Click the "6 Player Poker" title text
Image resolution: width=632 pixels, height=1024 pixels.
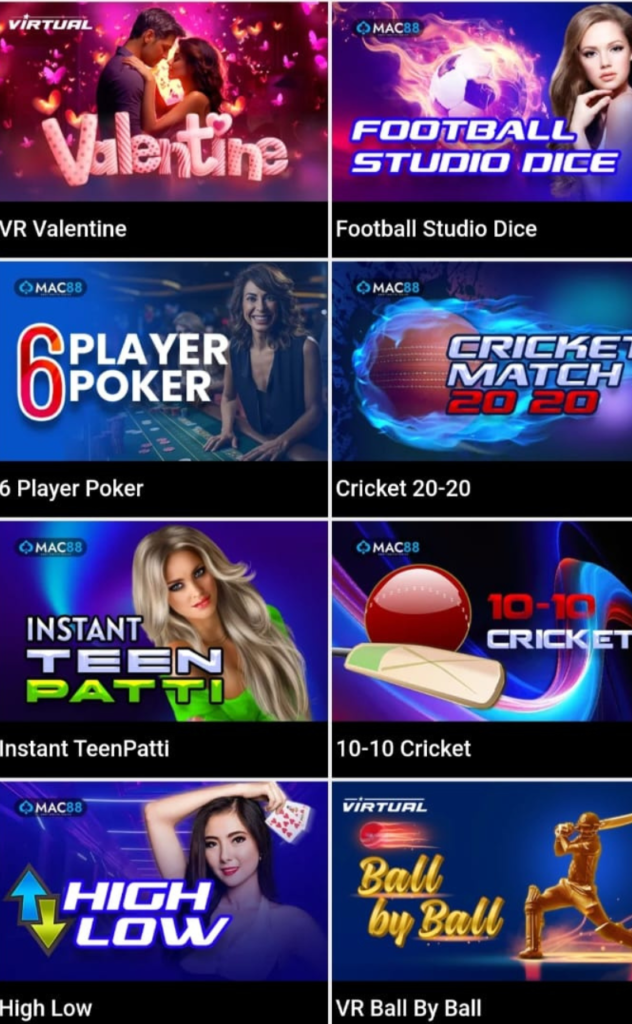(71, 488)
